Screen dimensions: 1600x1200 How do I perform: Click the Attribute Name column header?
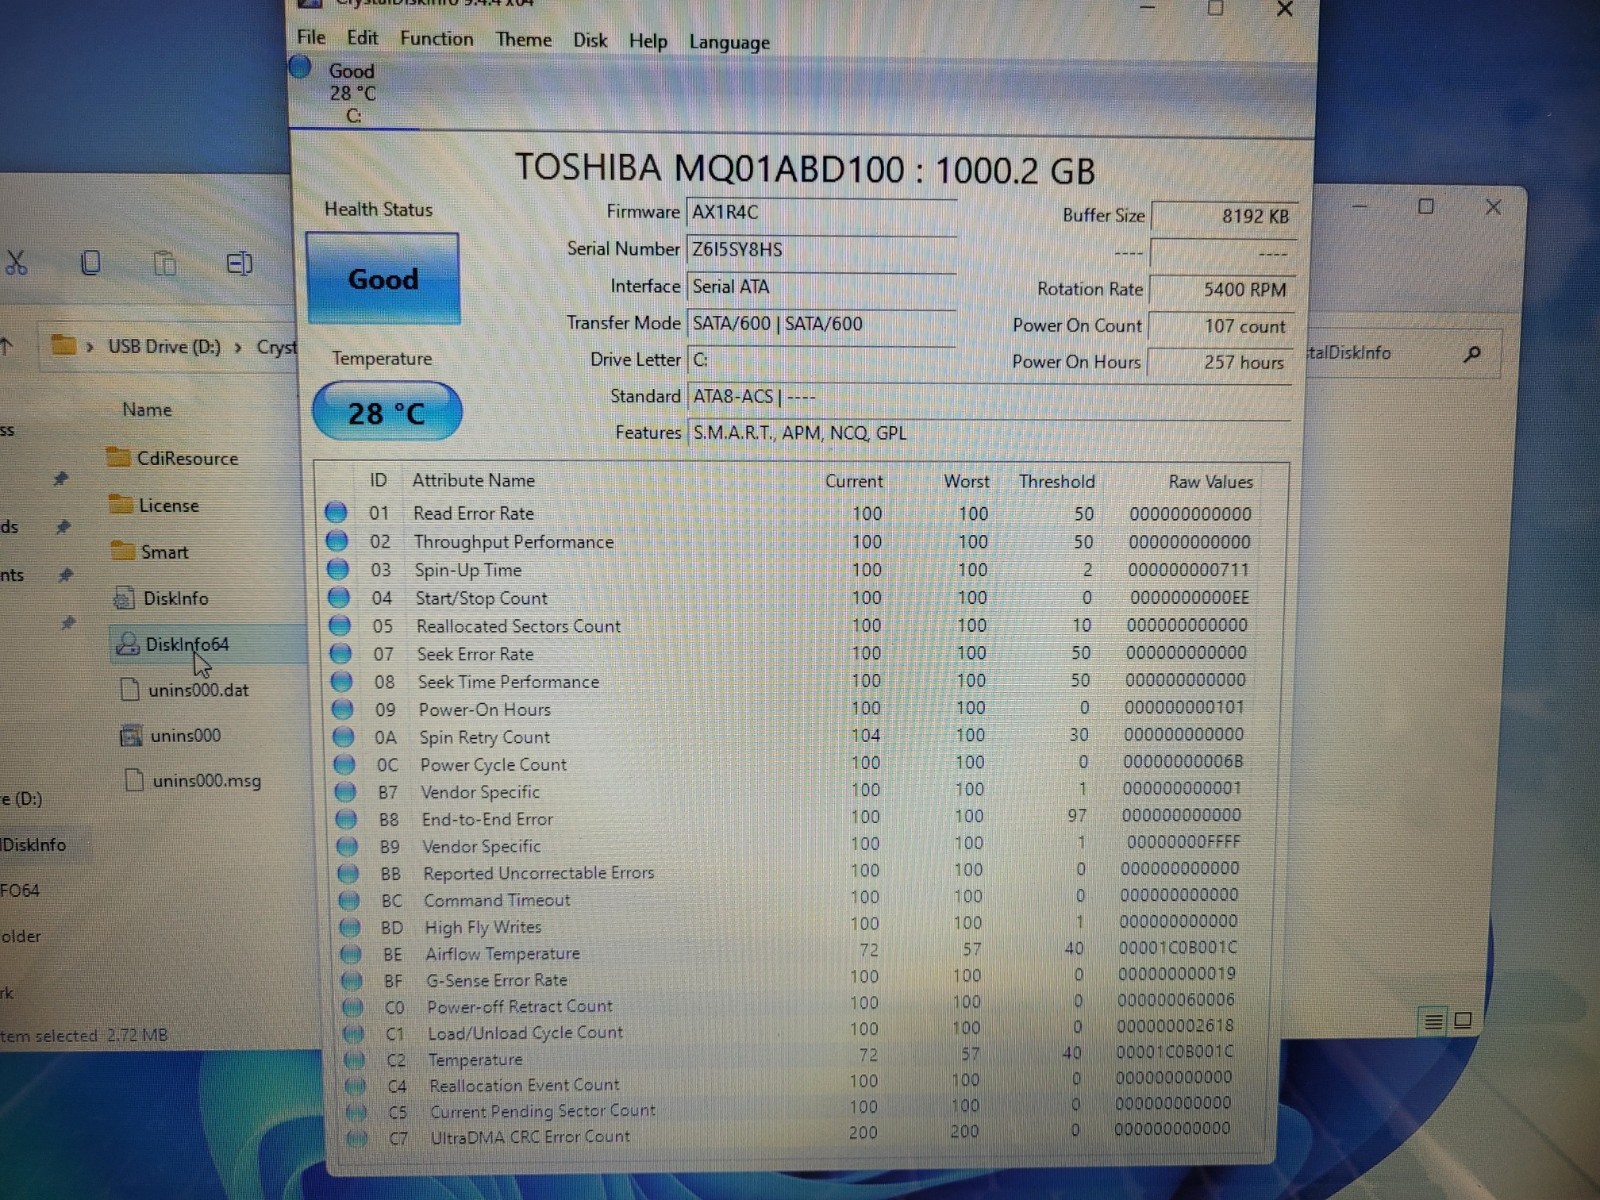pos(473,481)
